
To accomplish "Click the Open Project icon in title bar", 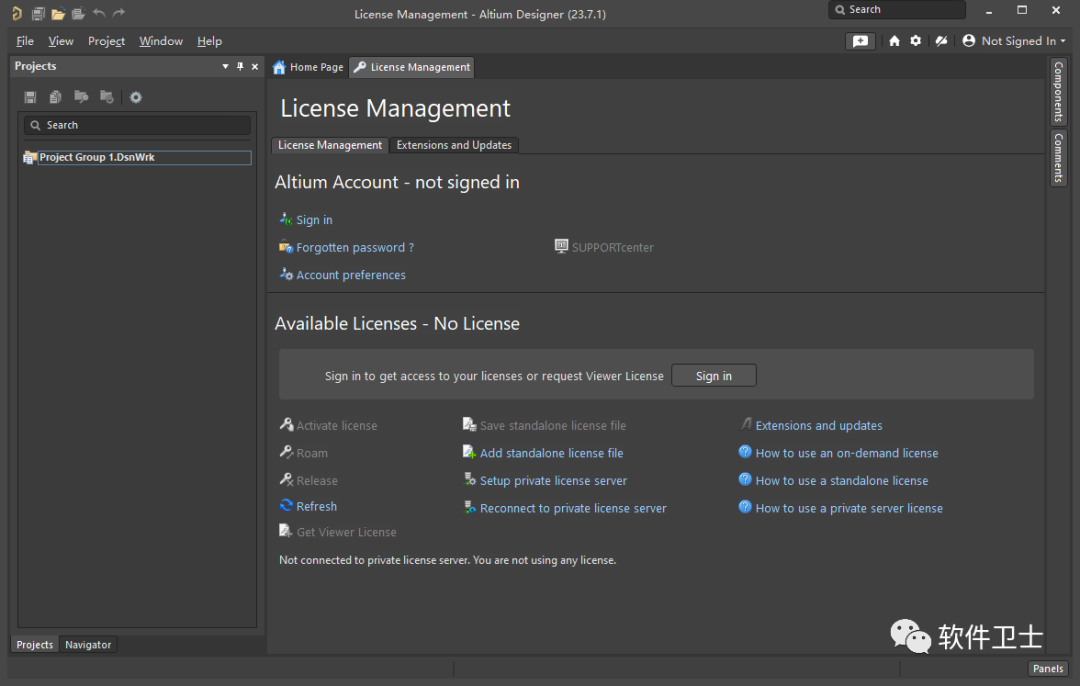I will [79, 13].
